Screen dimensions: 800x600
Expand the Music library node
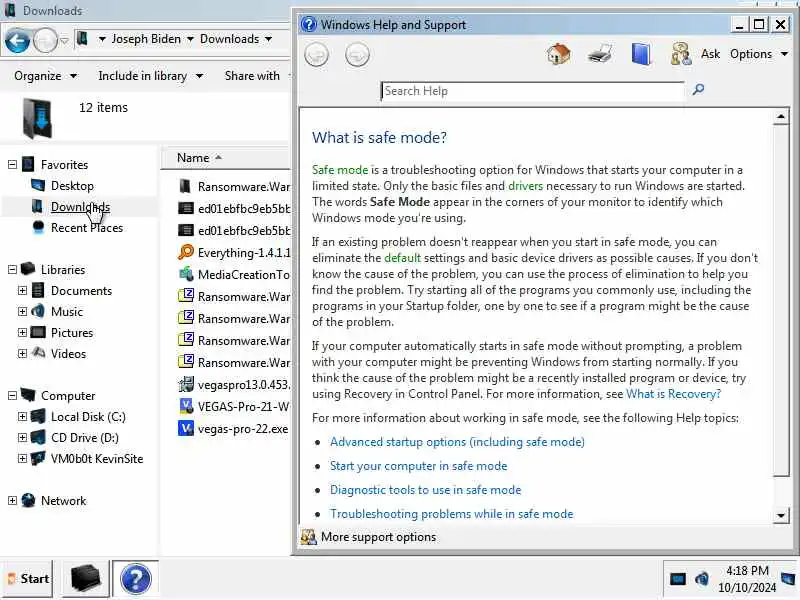pyautogui.click(x=22, y=311)
